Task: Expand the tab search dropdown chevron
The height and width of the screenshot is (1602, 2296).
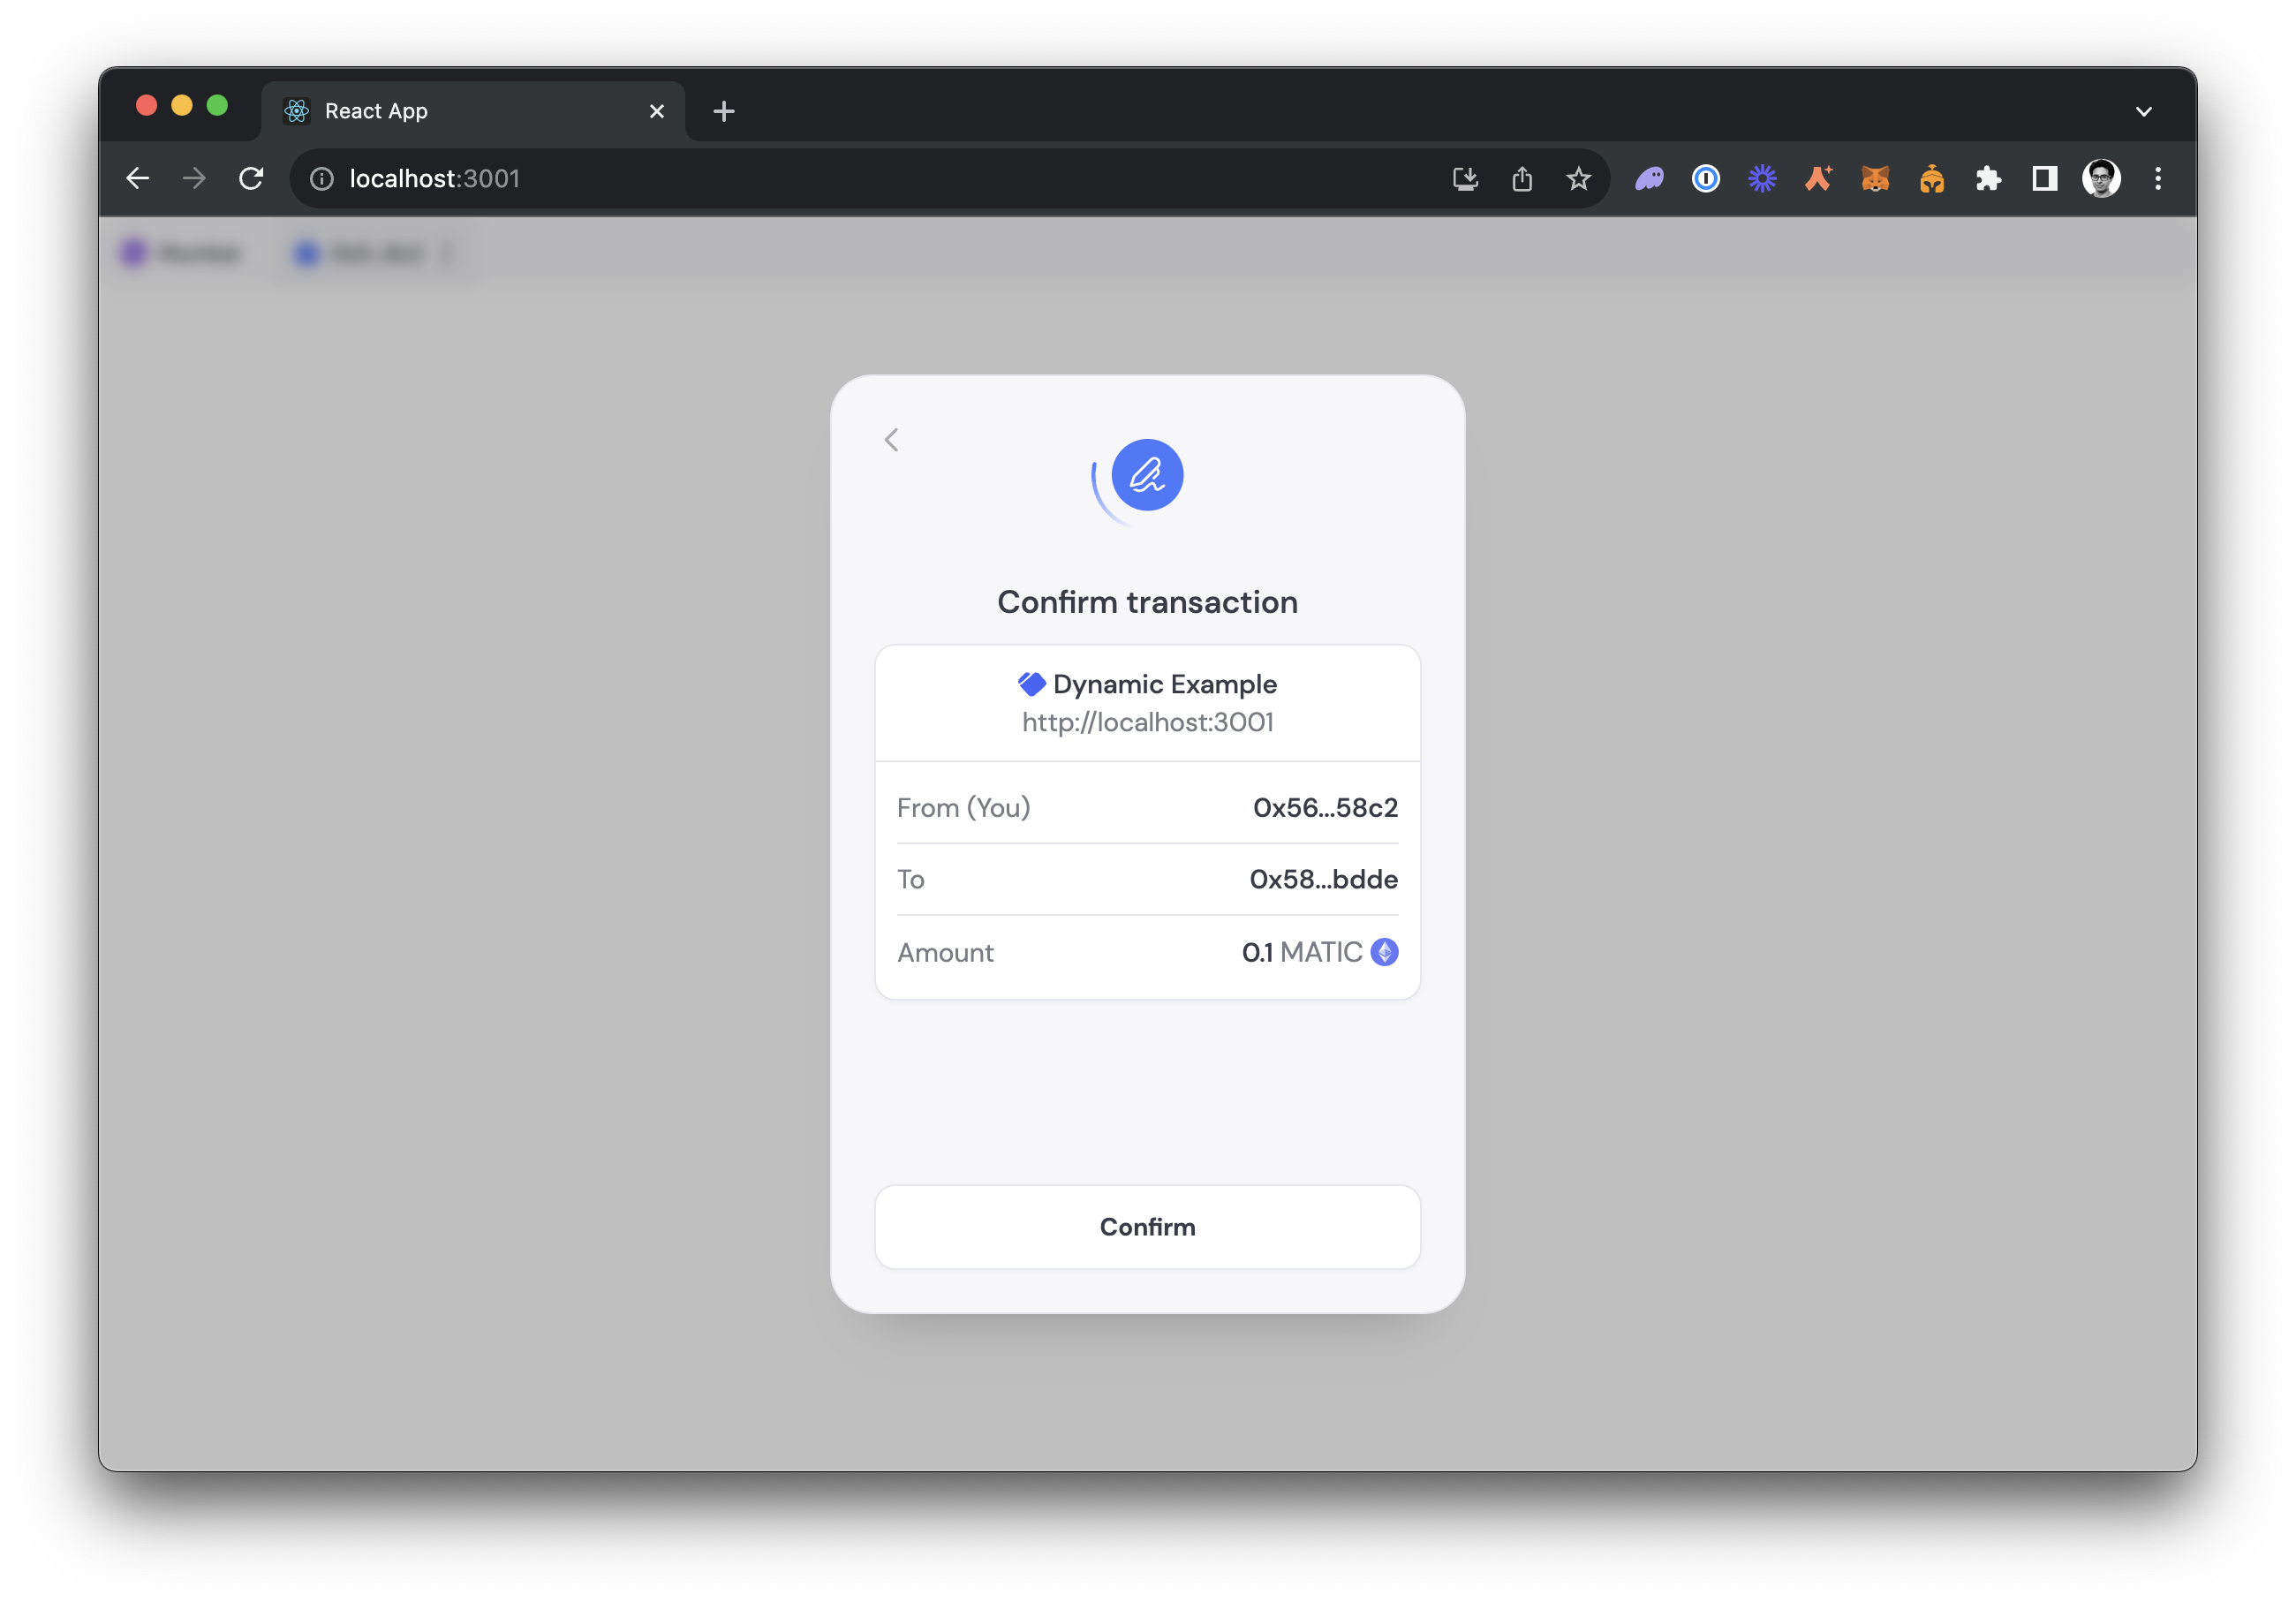Action: click(2143, 111)
